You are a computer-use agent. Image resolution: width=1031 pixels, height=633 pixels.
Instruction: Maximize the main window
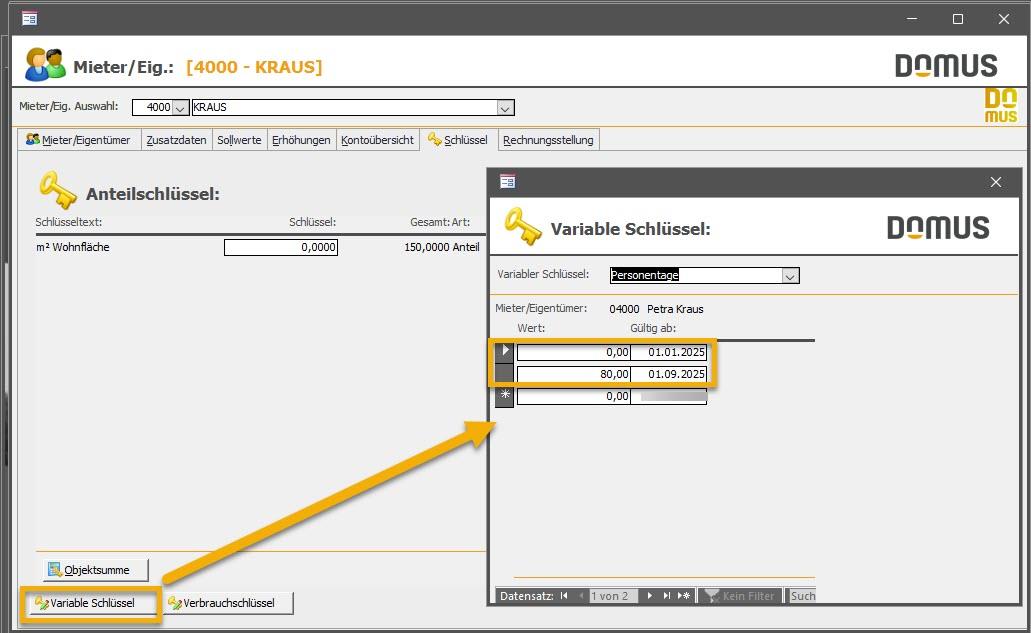(958, 19)
